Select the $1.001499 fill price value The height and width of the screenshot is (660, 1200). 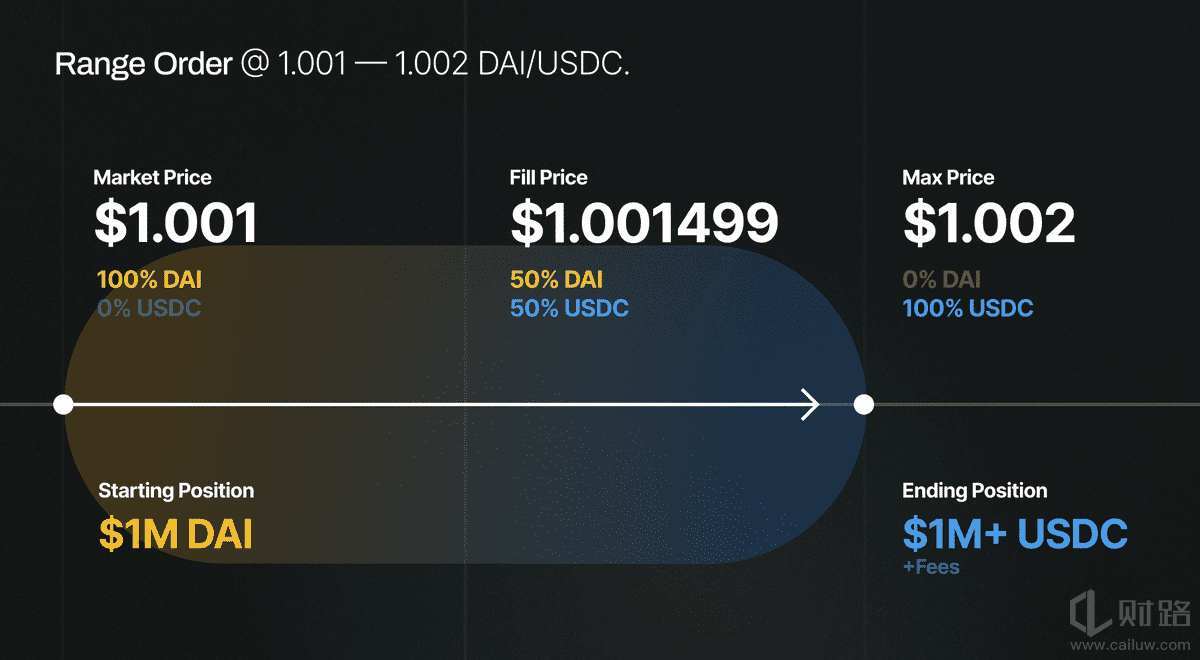tap(644, 223)
